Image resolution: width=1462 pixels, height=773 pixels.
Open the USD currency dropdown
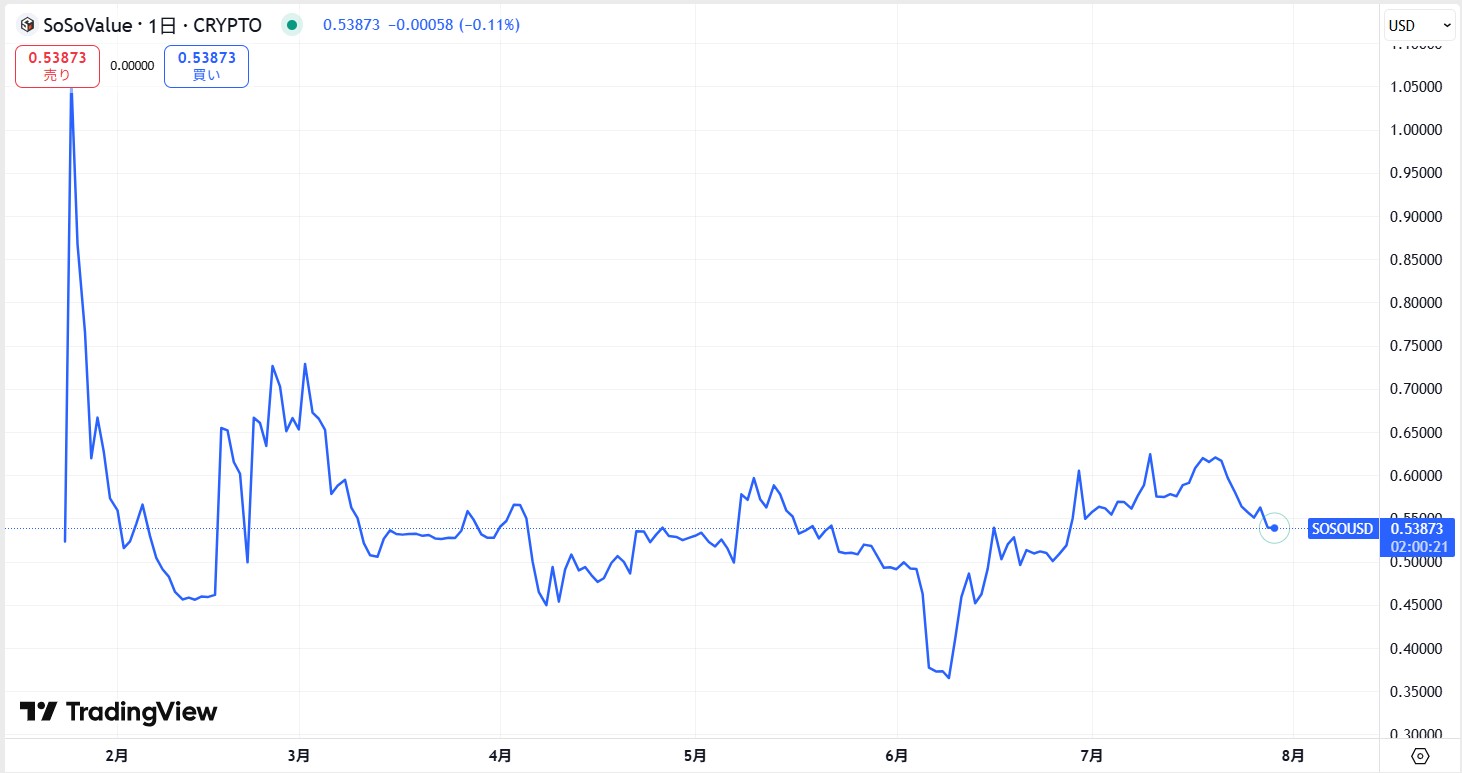click(1420, 26)
